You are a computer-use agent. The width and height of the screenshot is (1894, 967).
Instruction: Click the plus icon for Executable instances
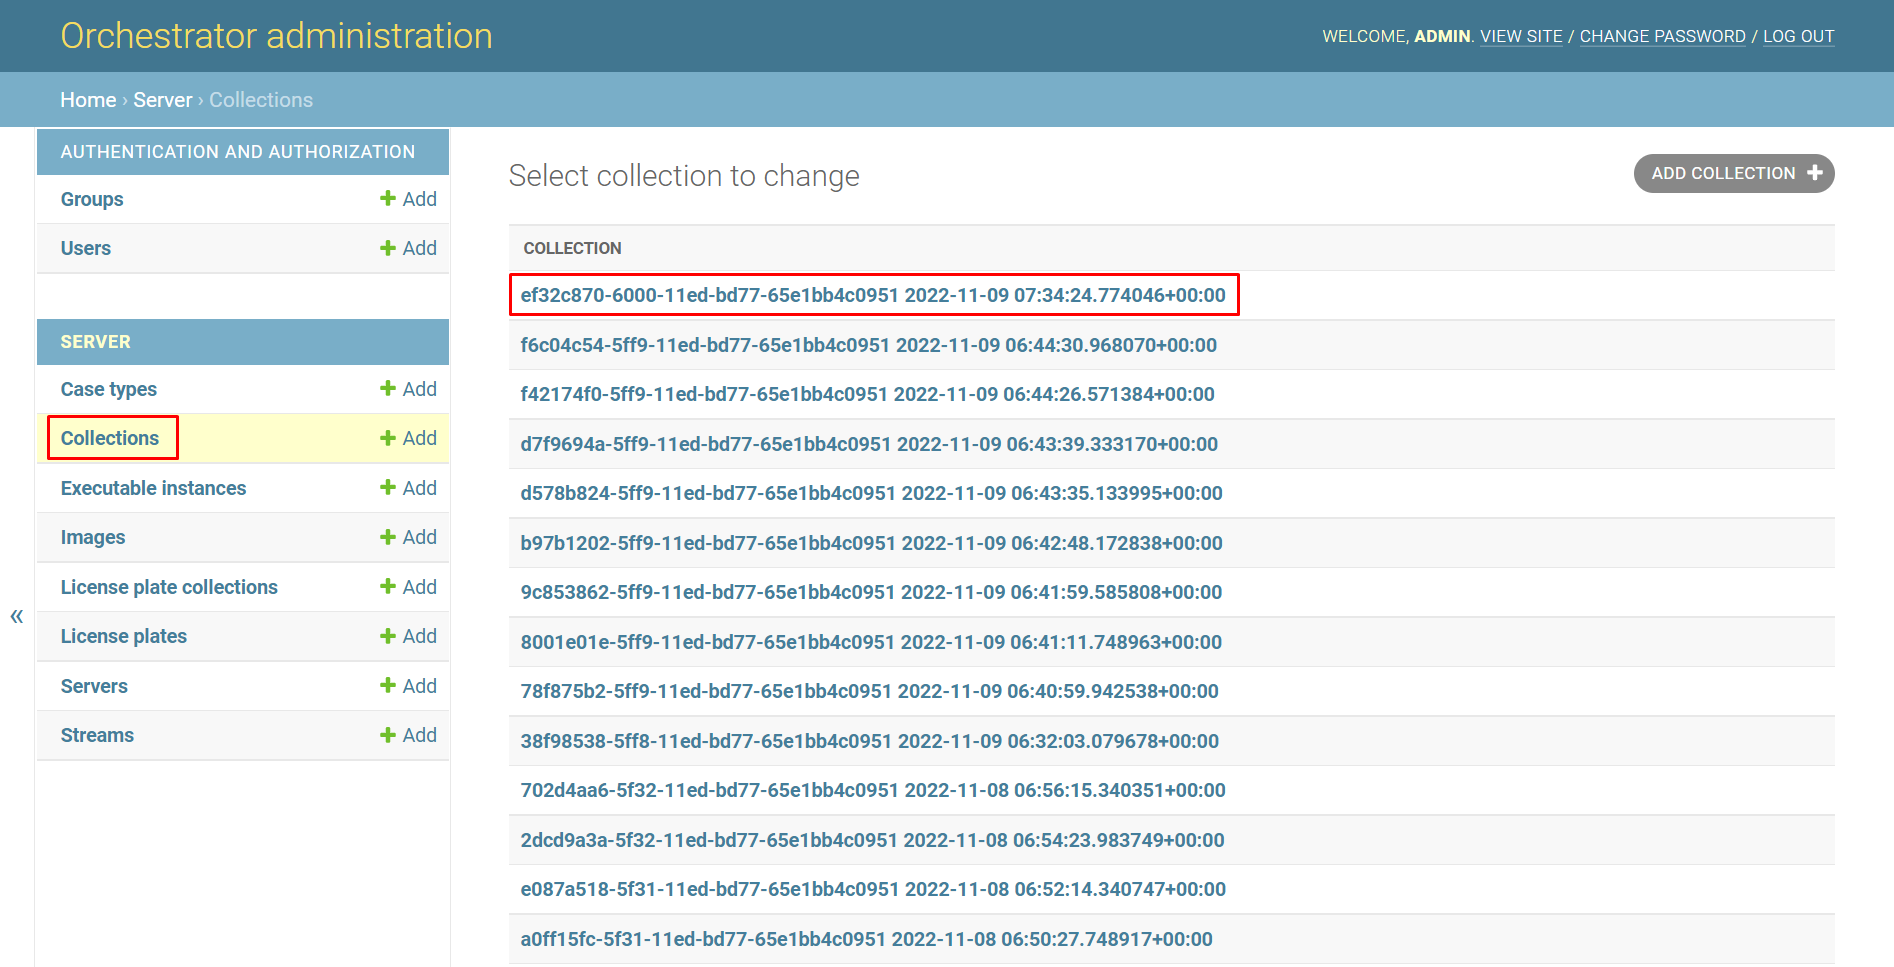(x=388, y=487)
